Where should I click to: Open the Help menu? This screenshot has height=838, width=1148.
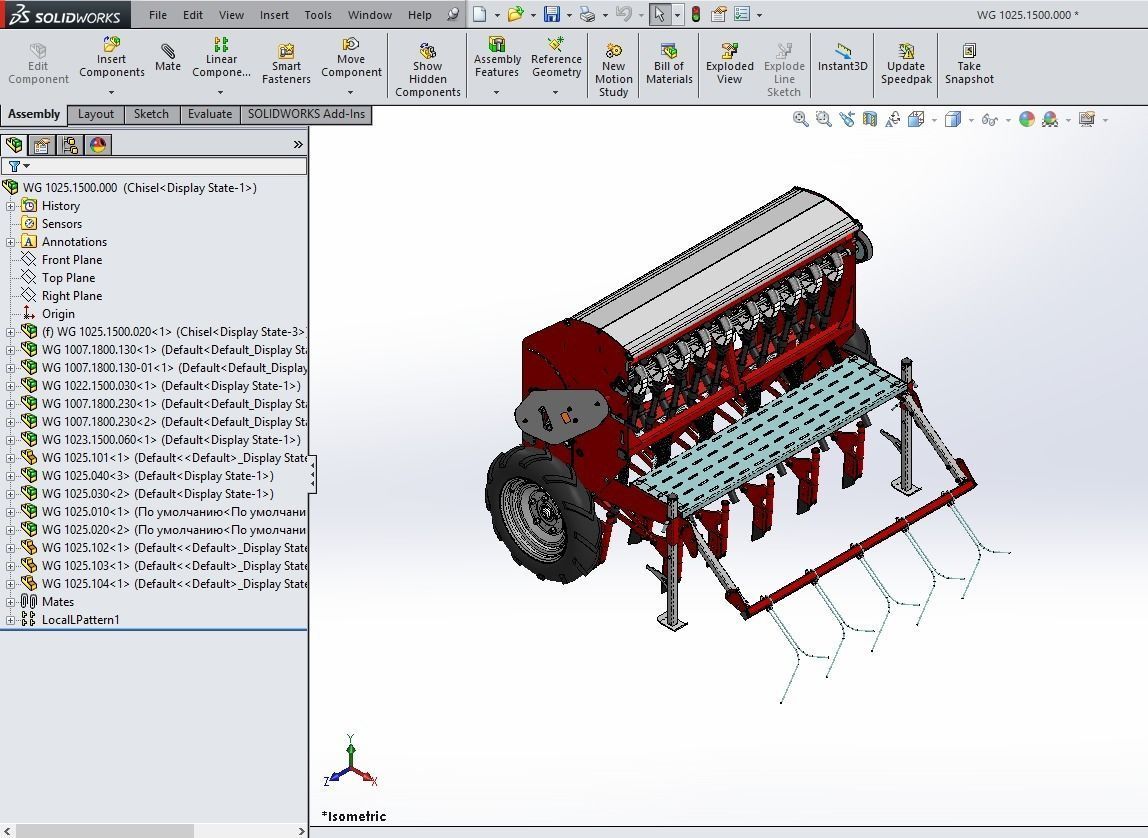tap(420, 15)
